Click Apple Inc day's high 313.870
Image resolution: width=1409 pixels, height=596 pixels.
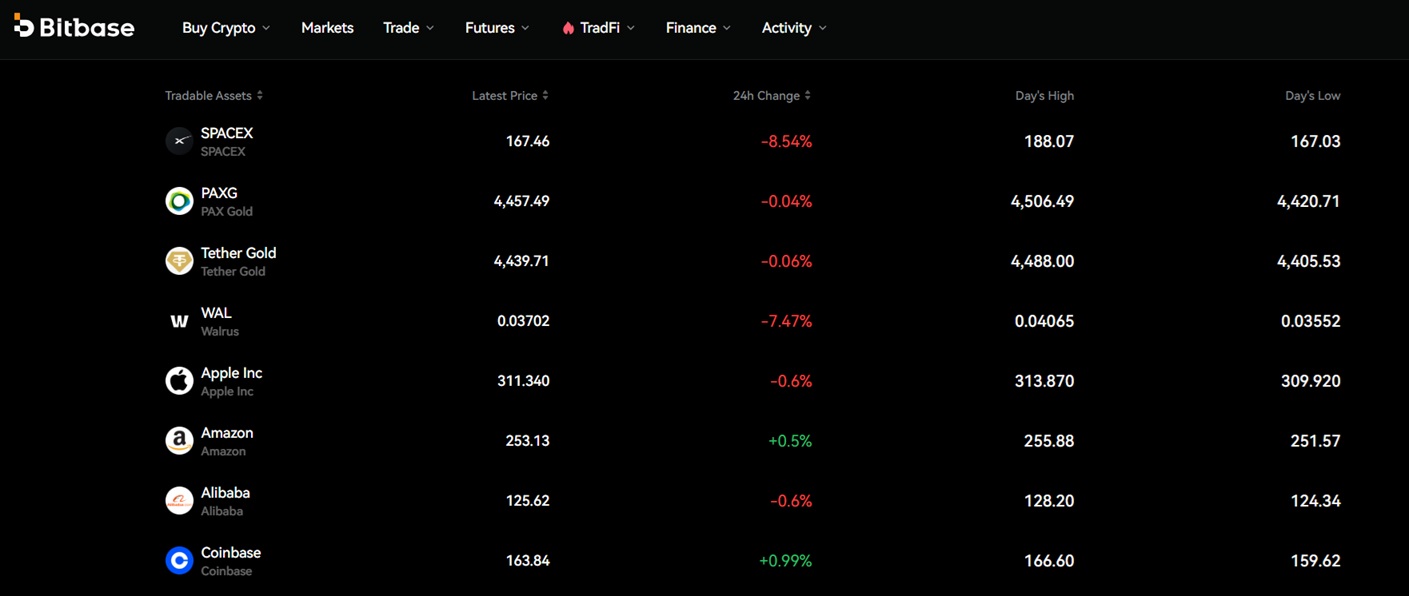1044,381
